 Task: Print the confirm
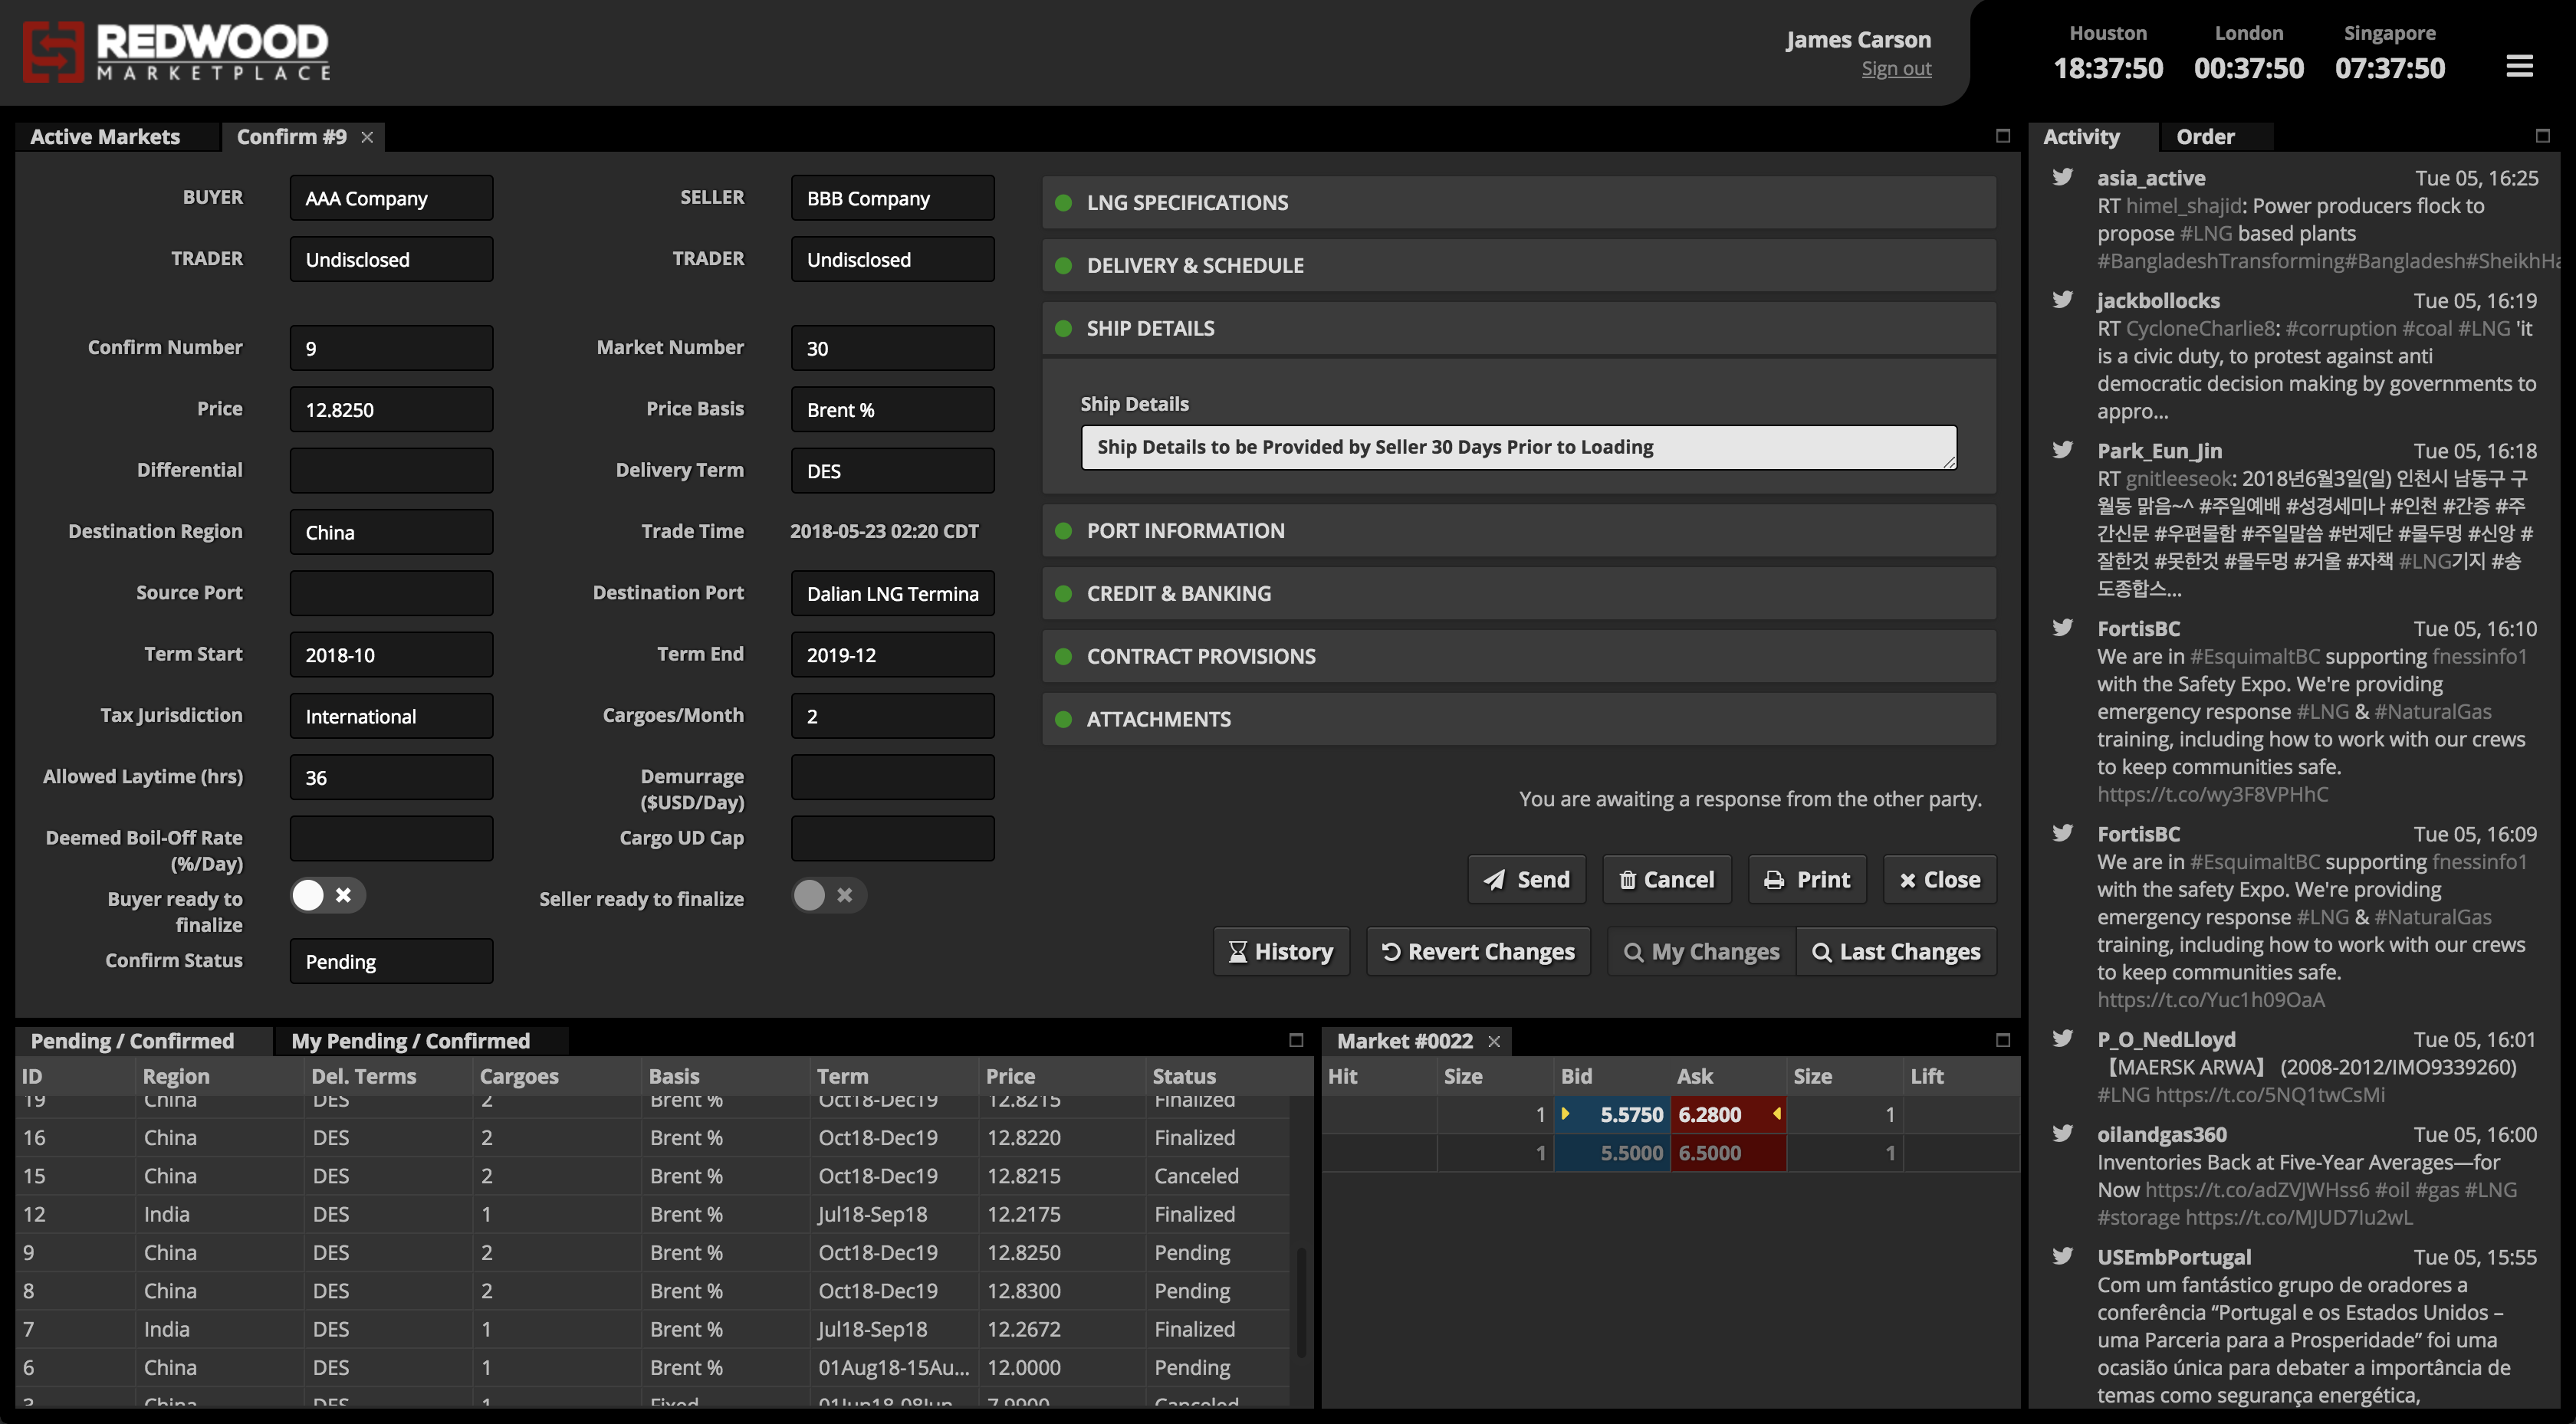1807,880
